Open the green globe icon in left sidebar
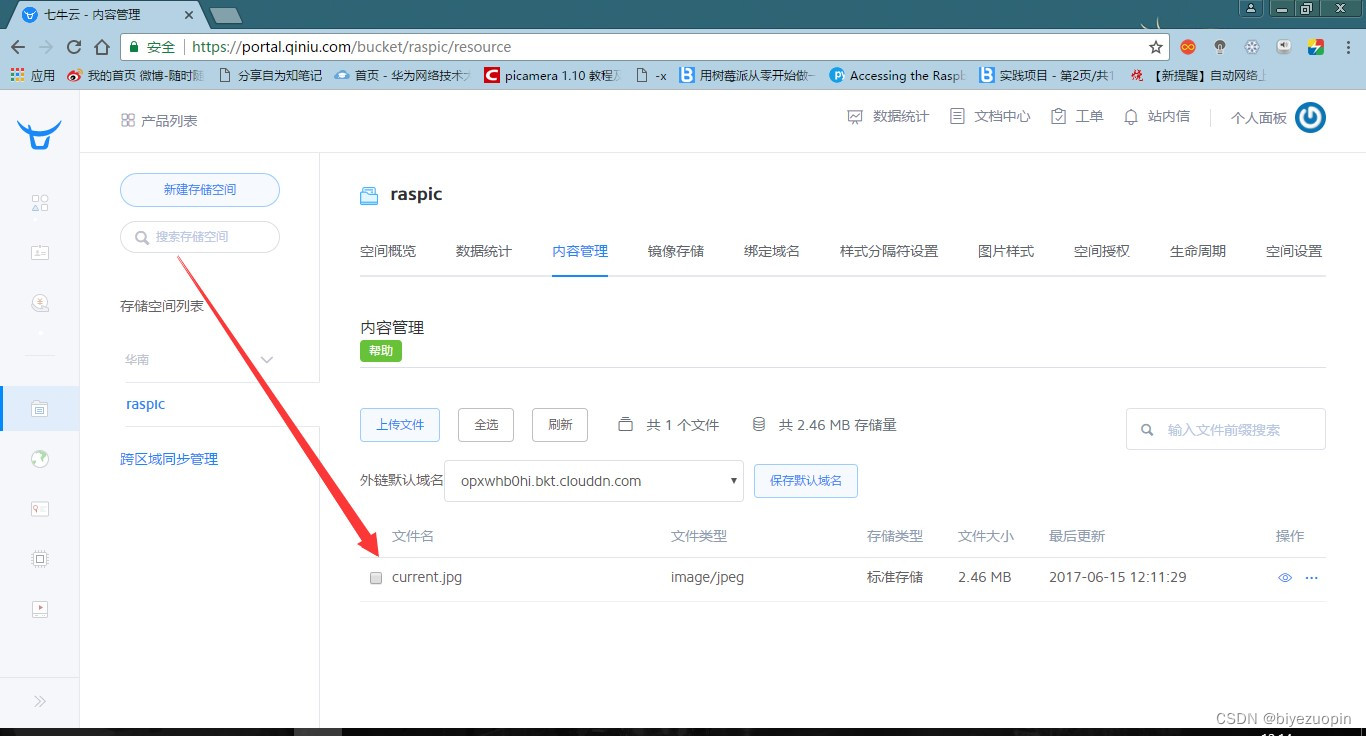Viewport: 1366px width, 736px height. 40,459
